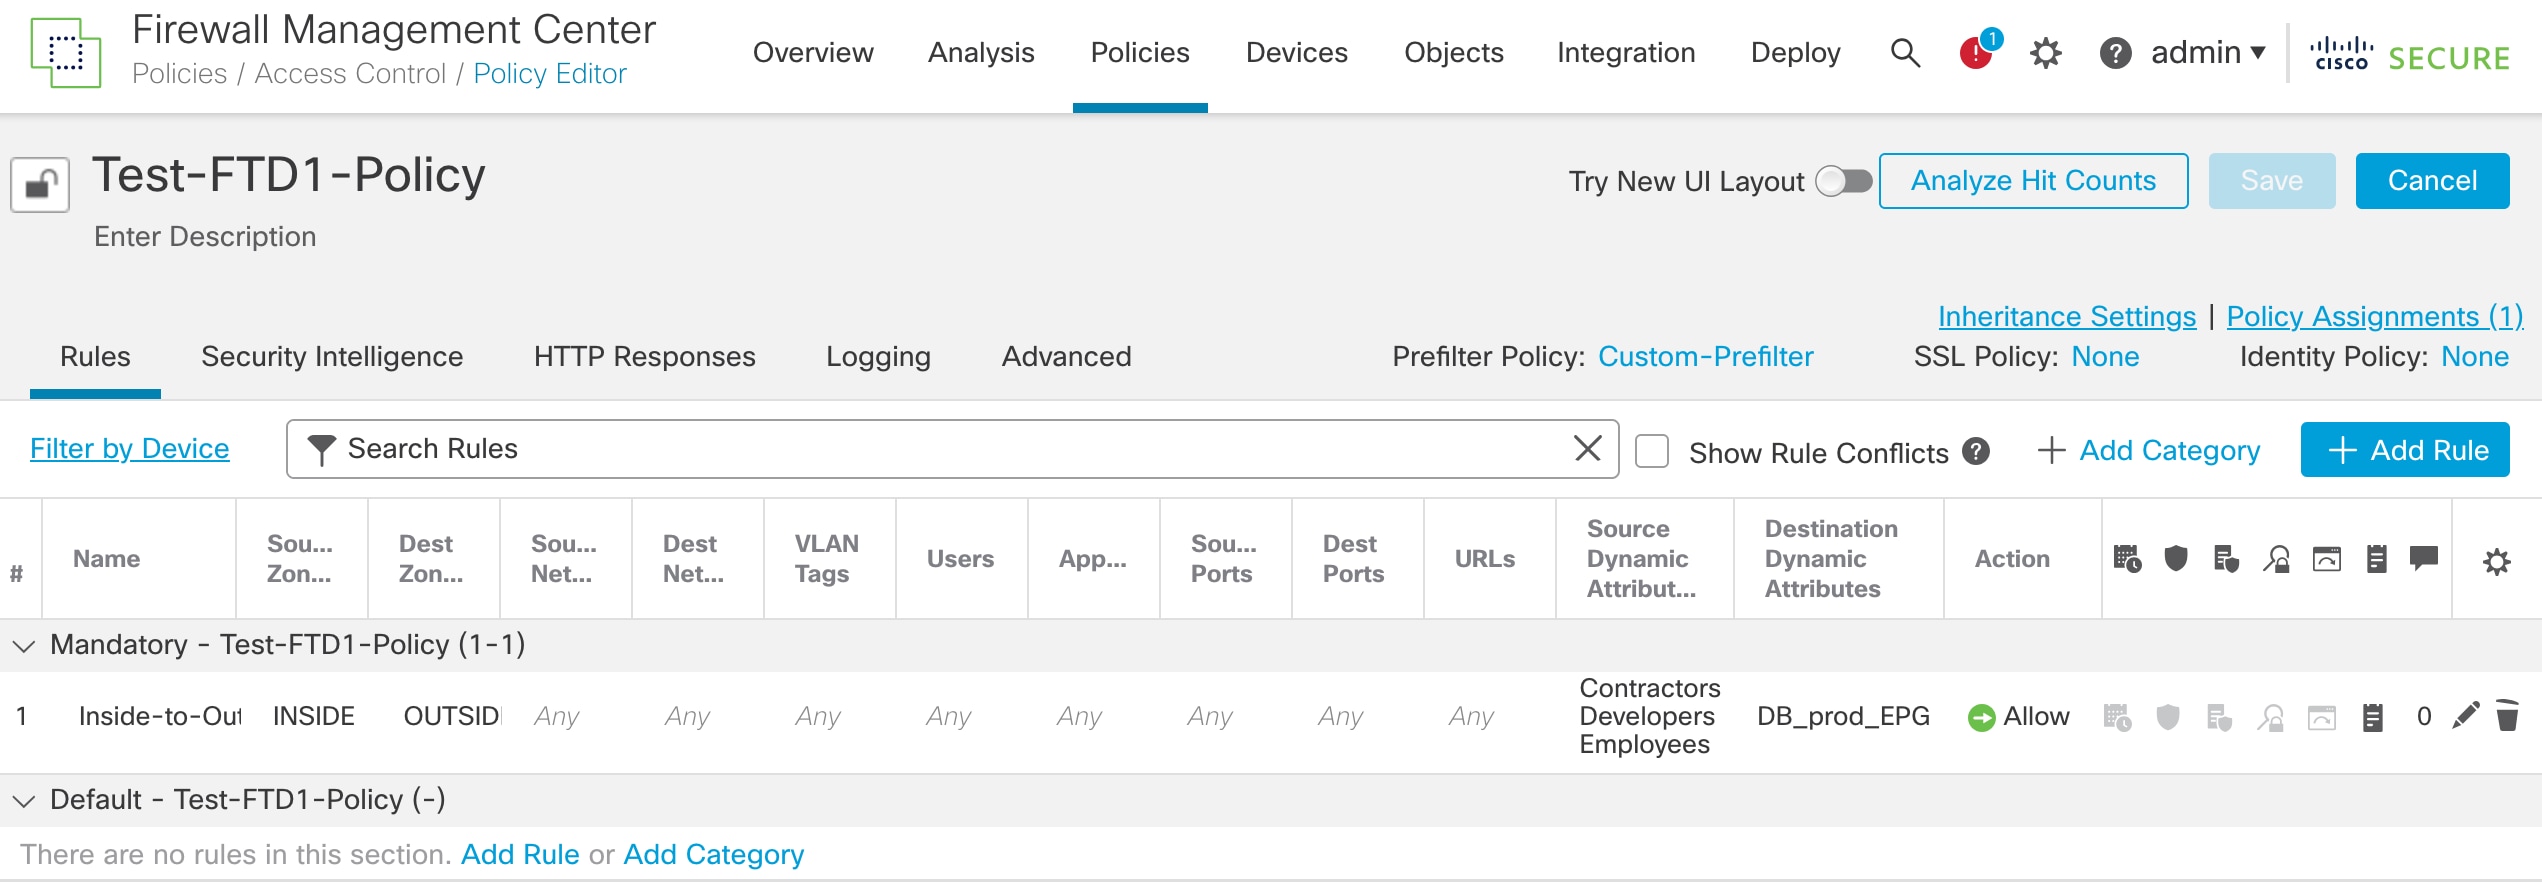Collapse the Mandatory - Test-FTD1-Policy section

coord(24,646)
